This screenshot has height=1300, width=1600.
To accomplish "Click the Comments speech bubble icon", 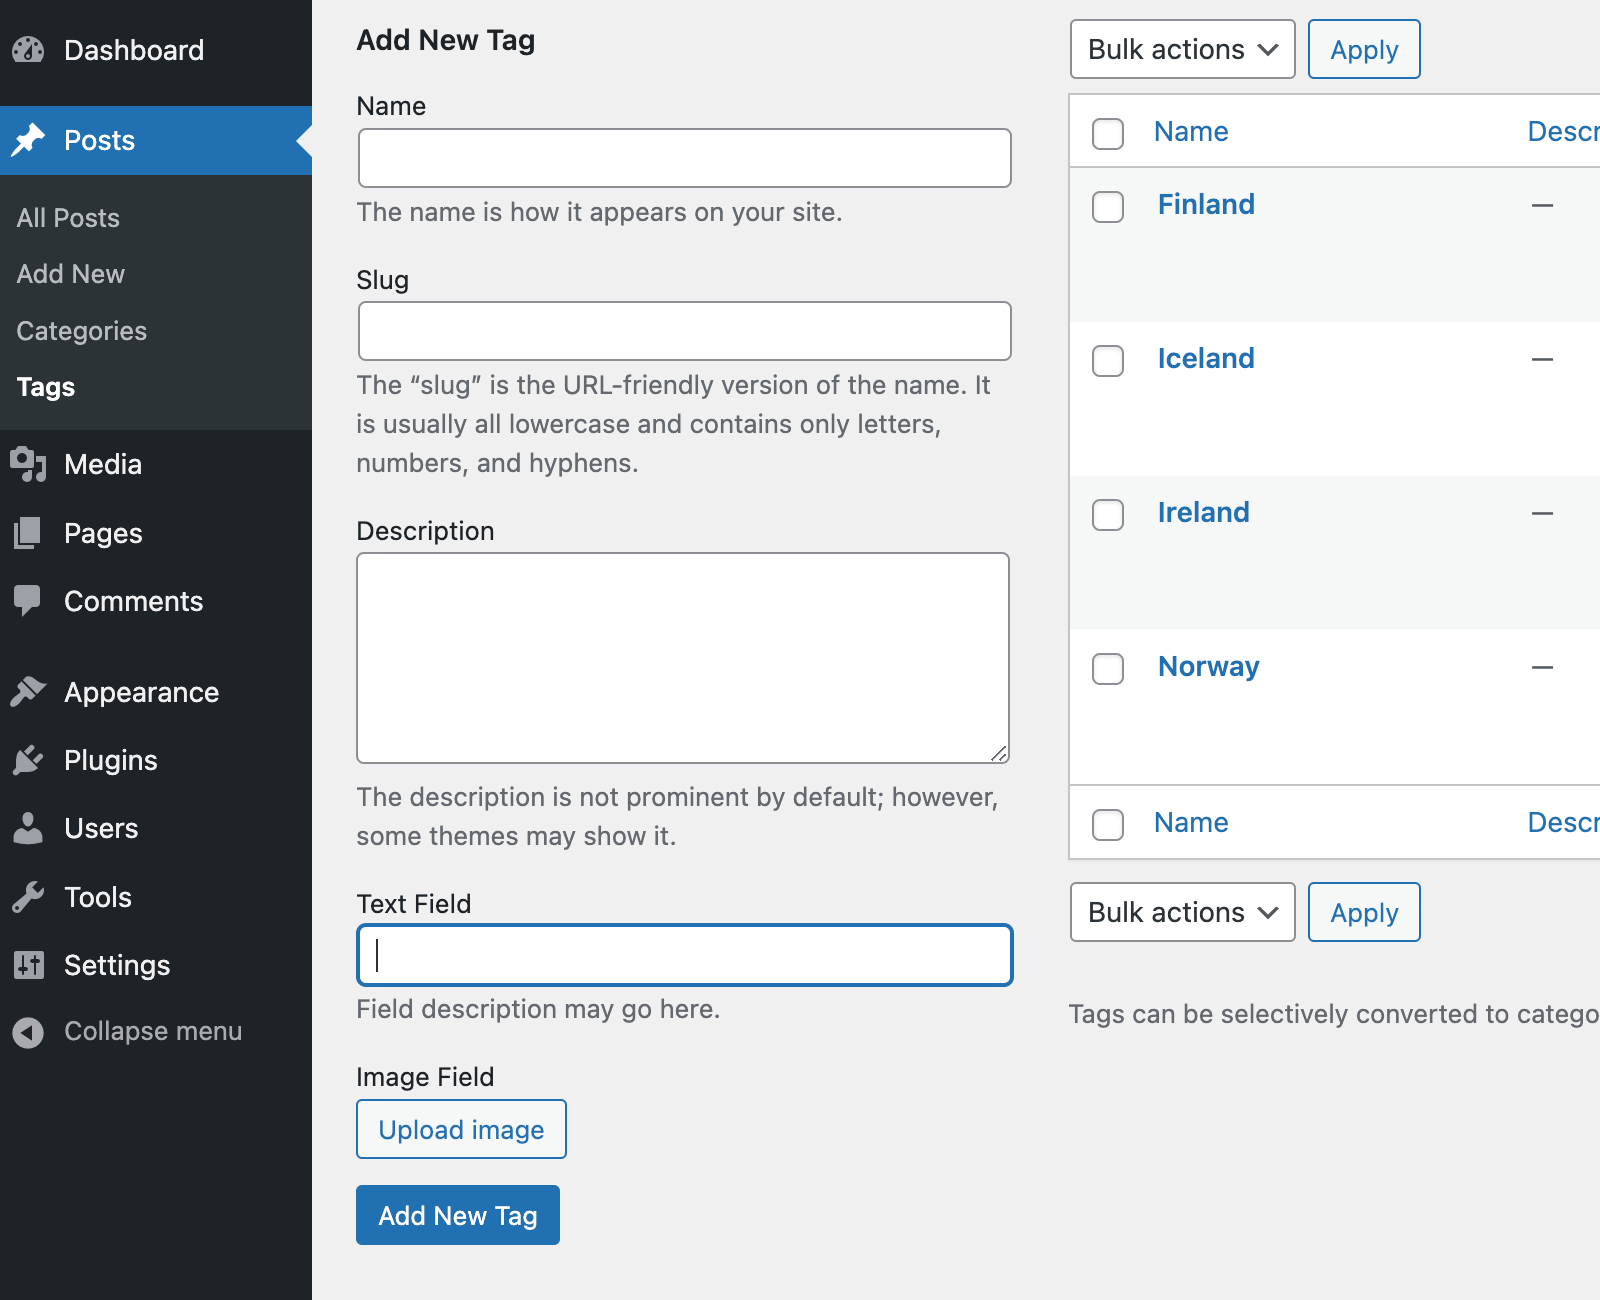I will pos(28,600).
